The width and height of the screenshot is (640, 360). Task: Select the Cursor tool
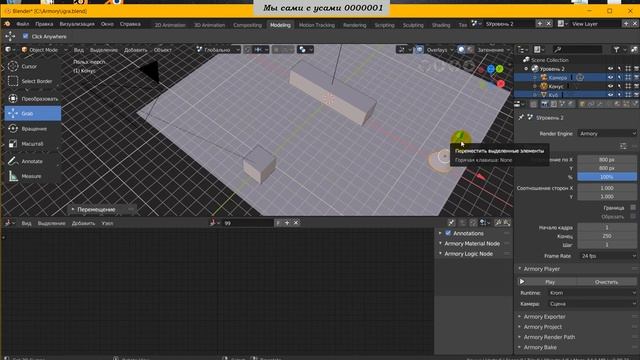click(33, 66)
